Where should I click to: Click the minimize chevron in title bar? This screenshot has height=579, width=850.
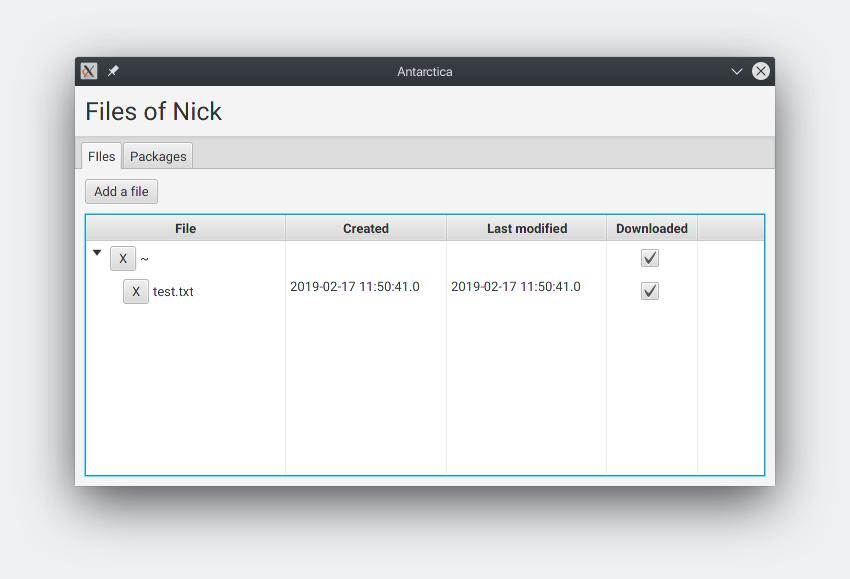click(736, 71)
